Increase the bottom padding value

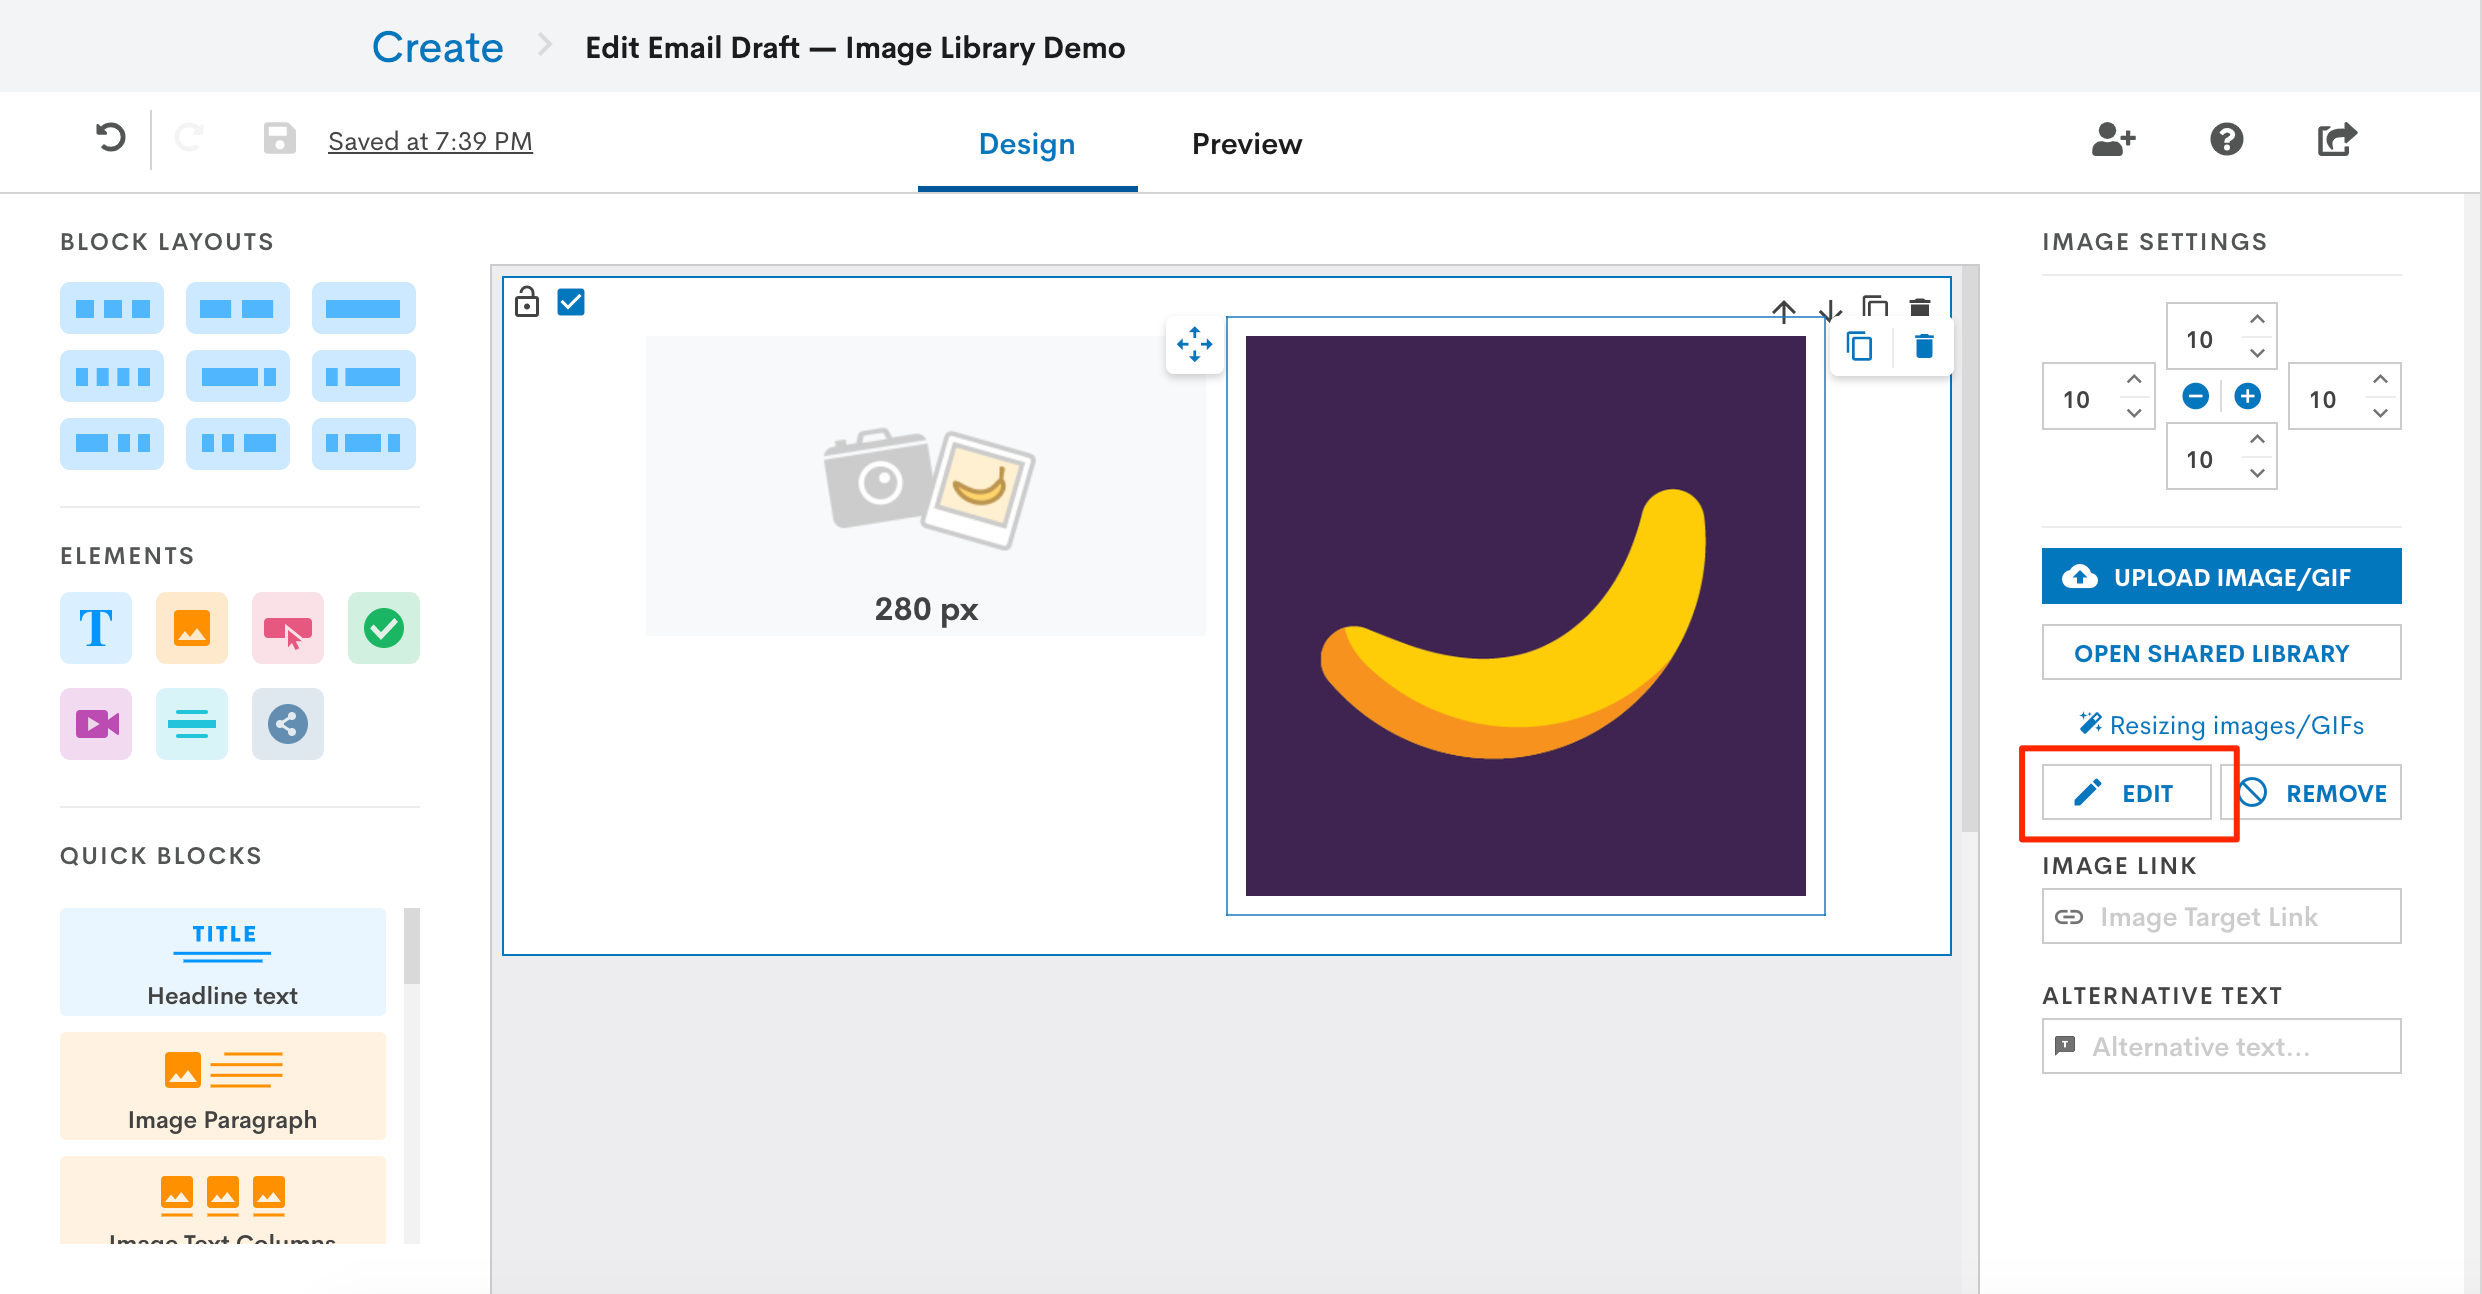tap(2258, 440)
